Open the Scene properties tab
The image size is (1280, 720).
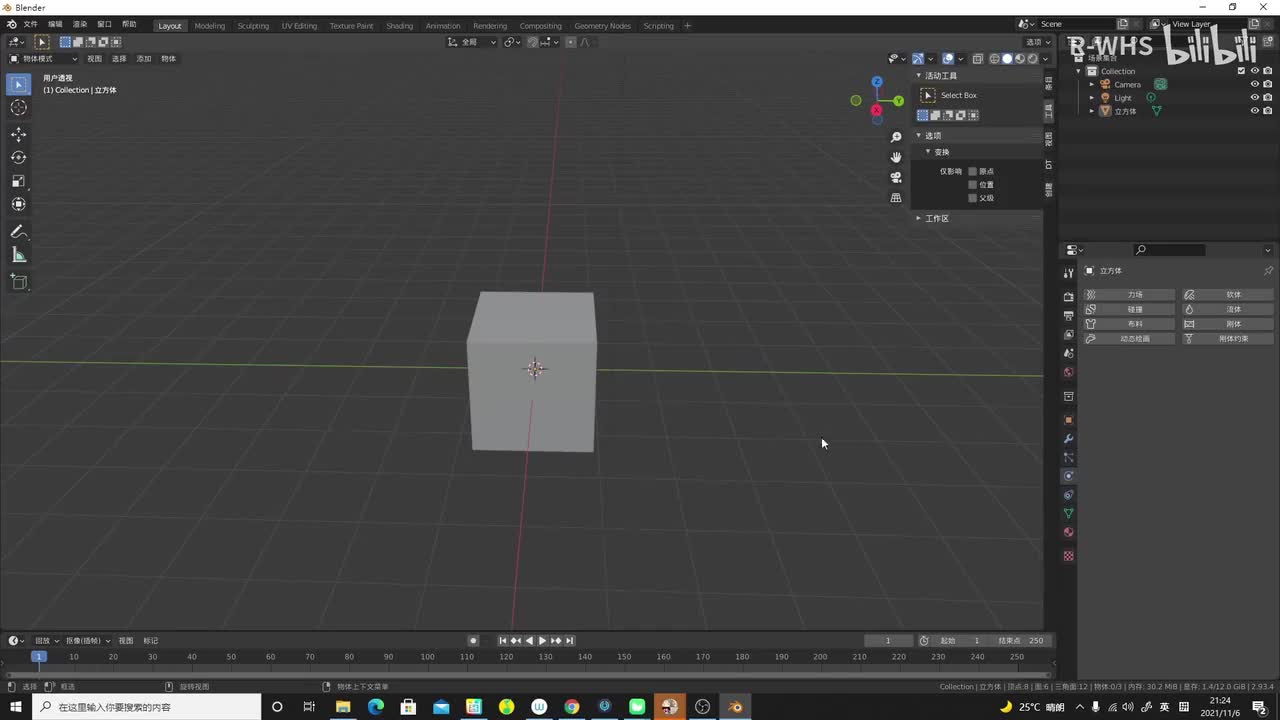(1068, 353)
